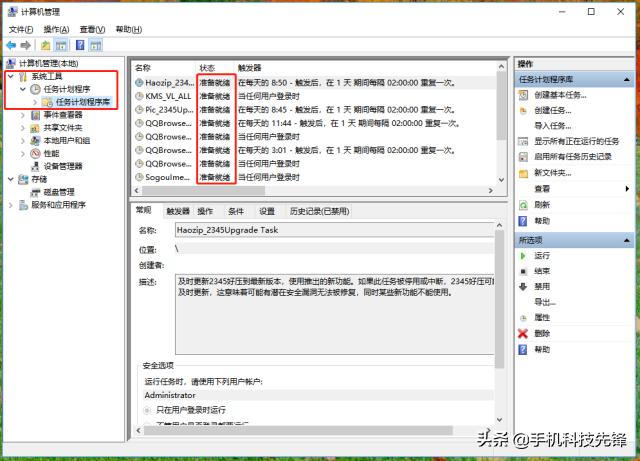Switch to the 操作 tab in details
The width and height of the screenshot is (640, 461).
click(205, 211)
